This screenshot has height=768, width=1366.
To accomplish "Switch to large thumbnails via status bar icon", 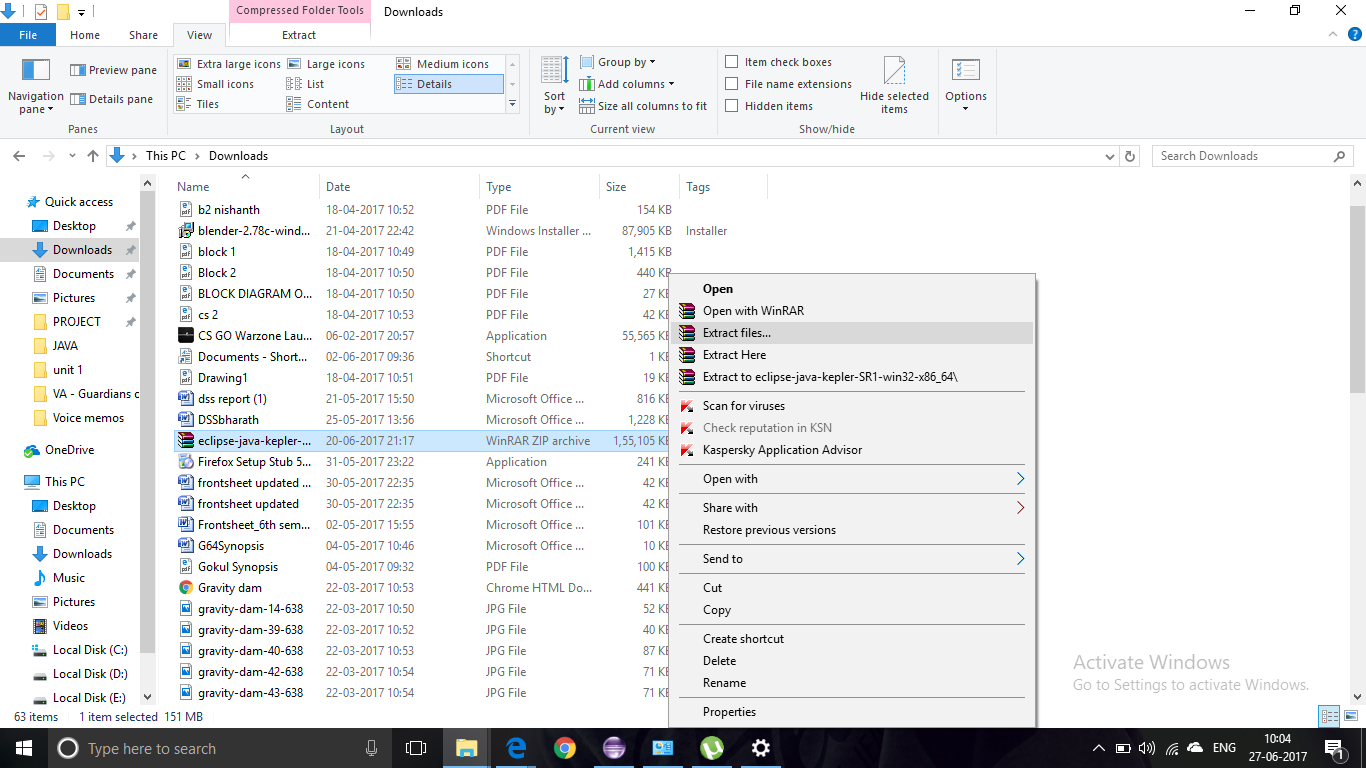I will tap(1351, 716).
